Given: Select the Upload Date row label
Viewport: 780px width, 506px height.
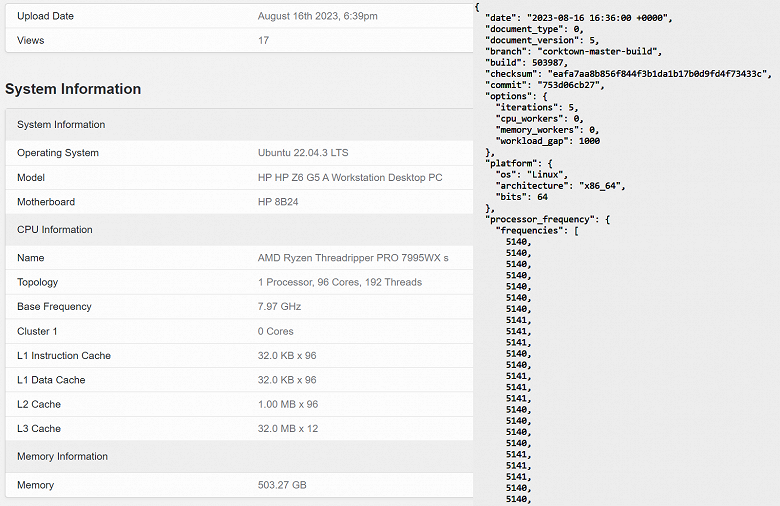Looking at the screenshot, I should pos(45,16).
